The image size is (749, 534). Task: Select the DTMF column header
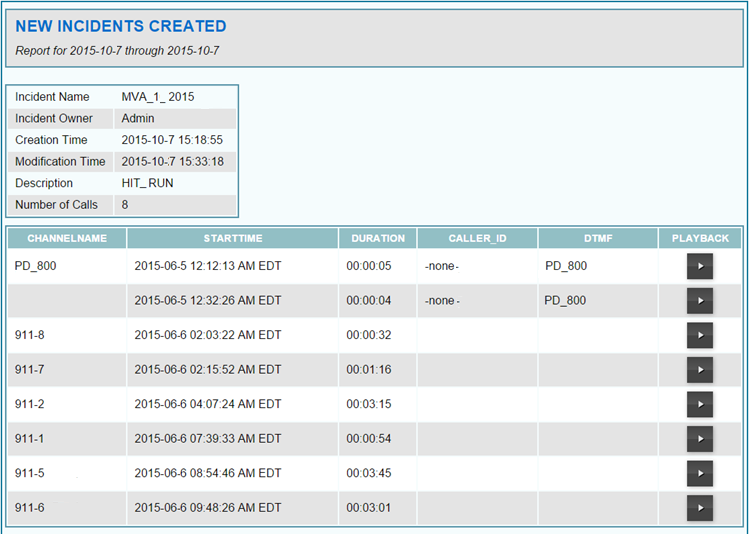598,239
